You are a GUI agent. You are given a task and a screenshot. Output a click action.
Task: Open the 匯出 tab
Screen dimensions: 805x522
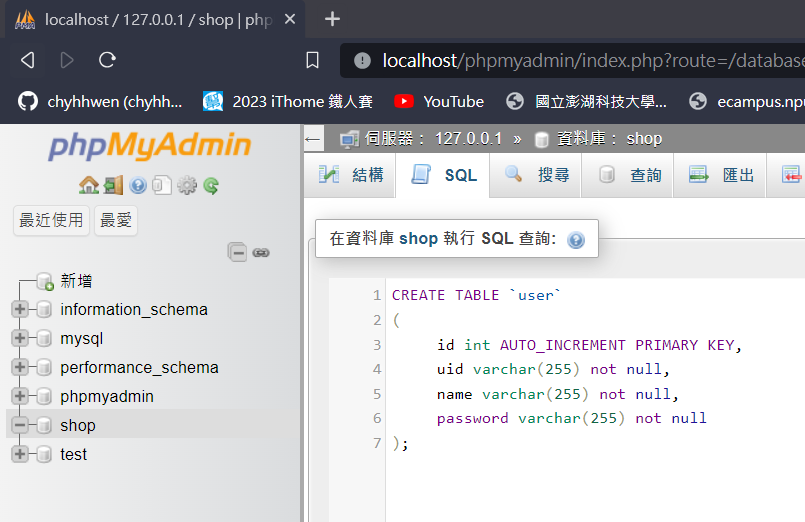721,175
